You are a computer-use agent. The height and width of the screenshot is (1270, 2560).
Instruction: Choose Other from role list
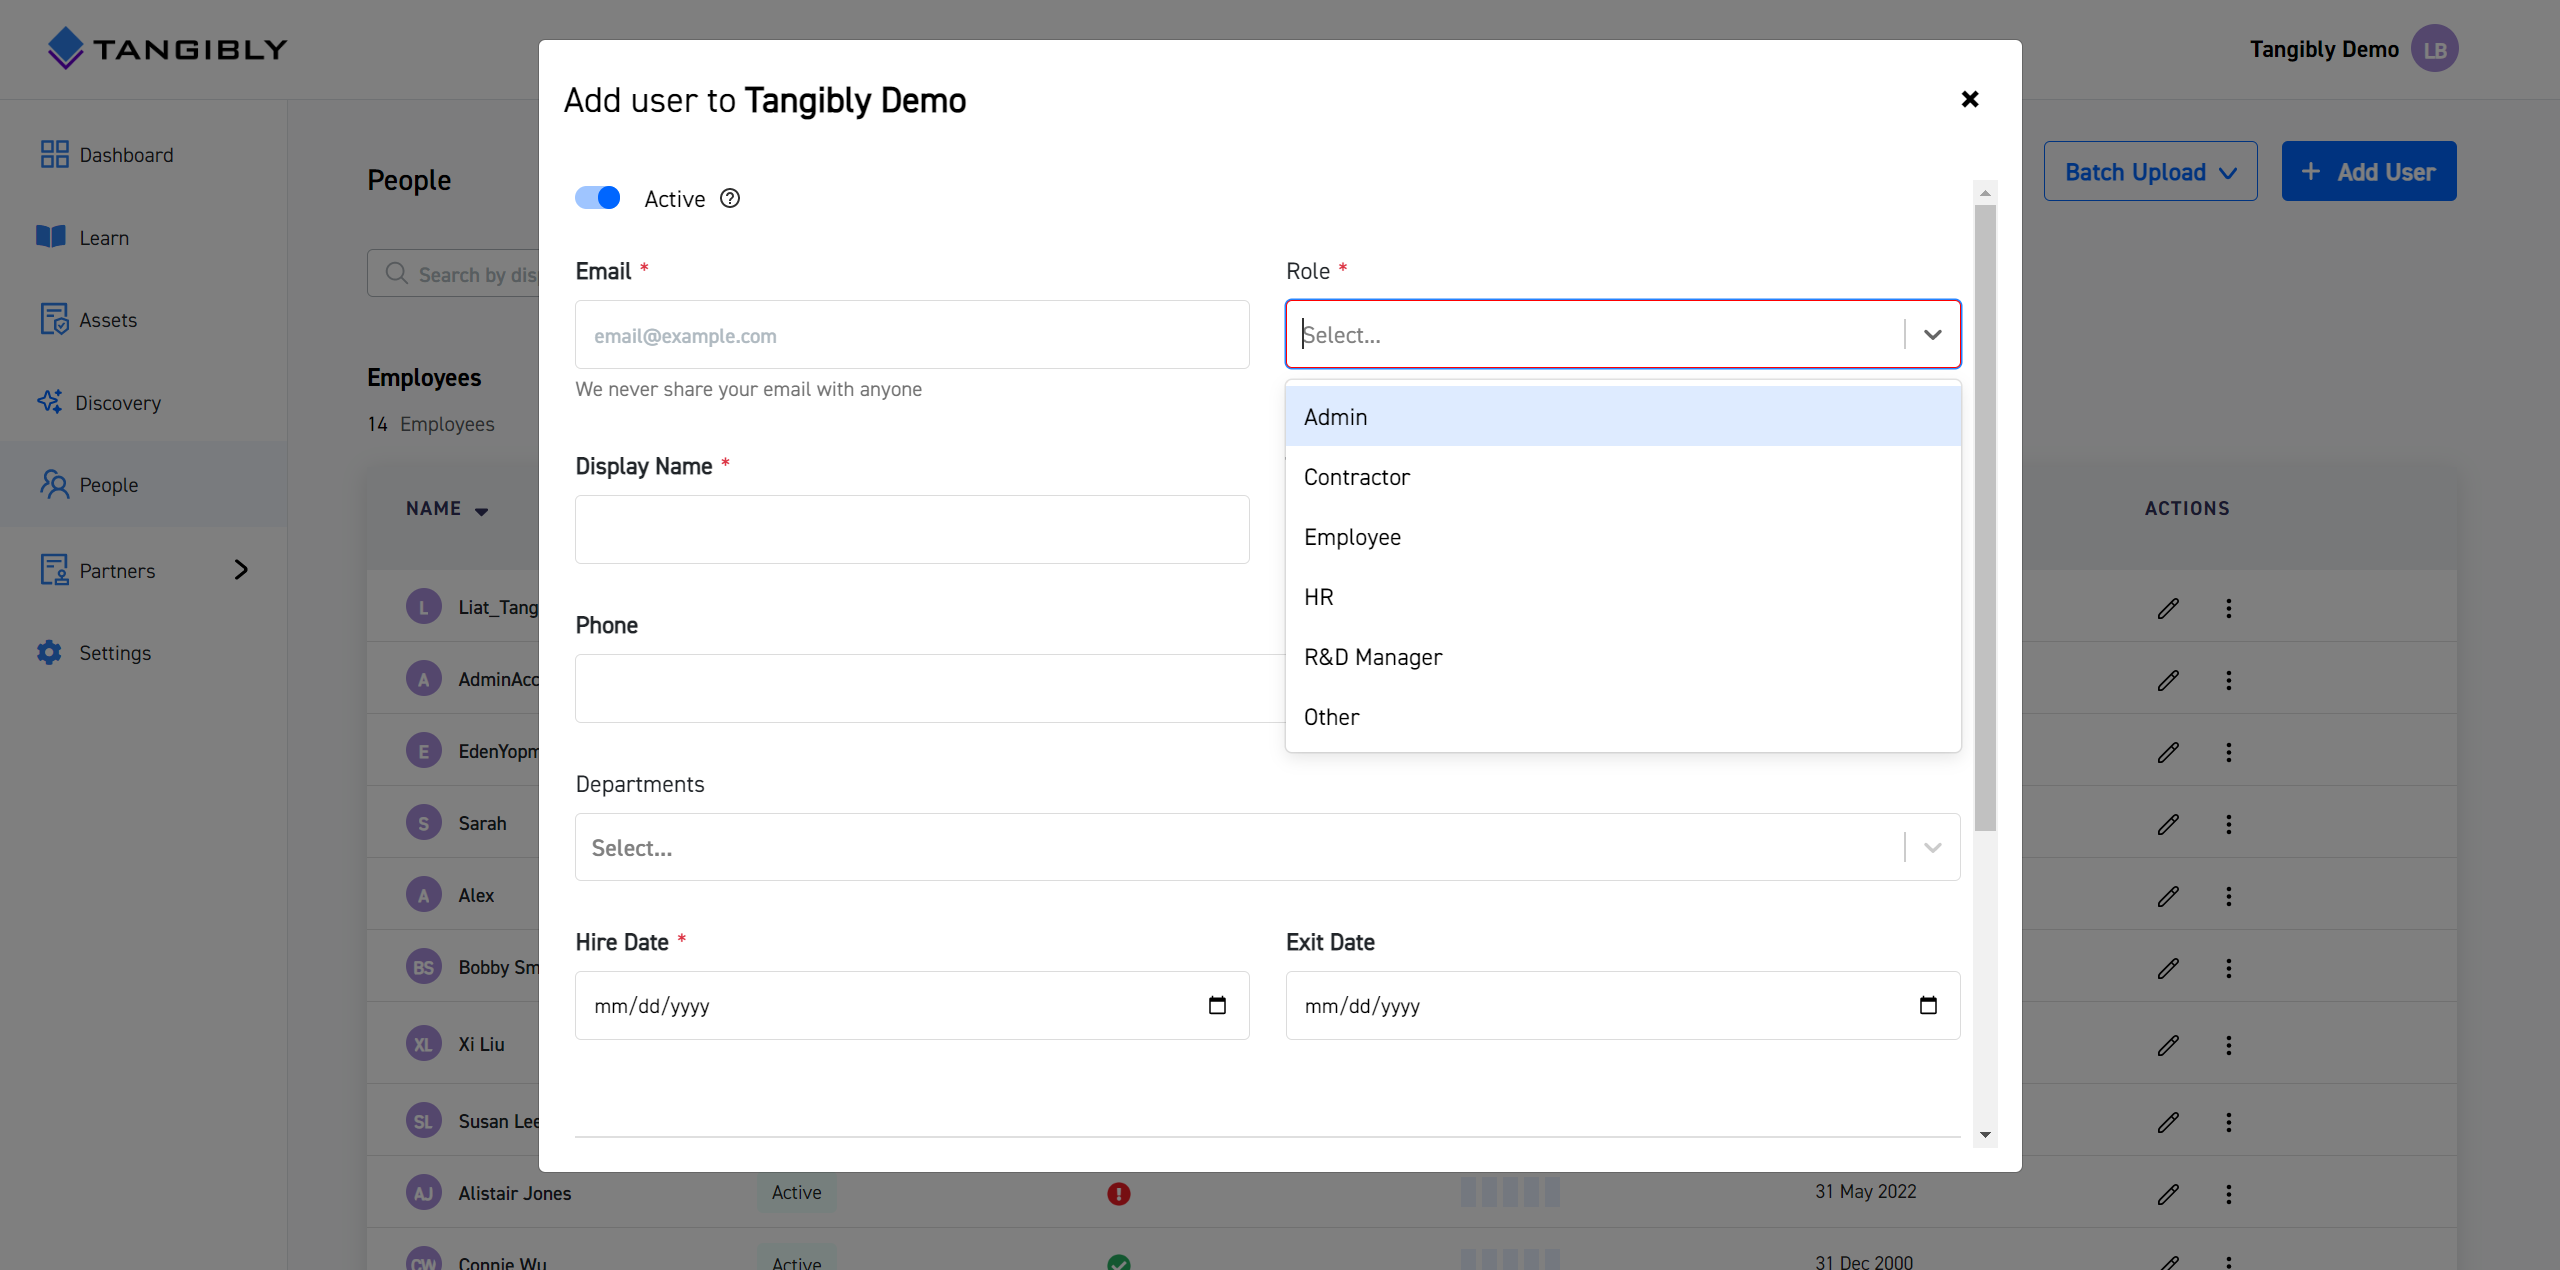[x=1623, y=717]
